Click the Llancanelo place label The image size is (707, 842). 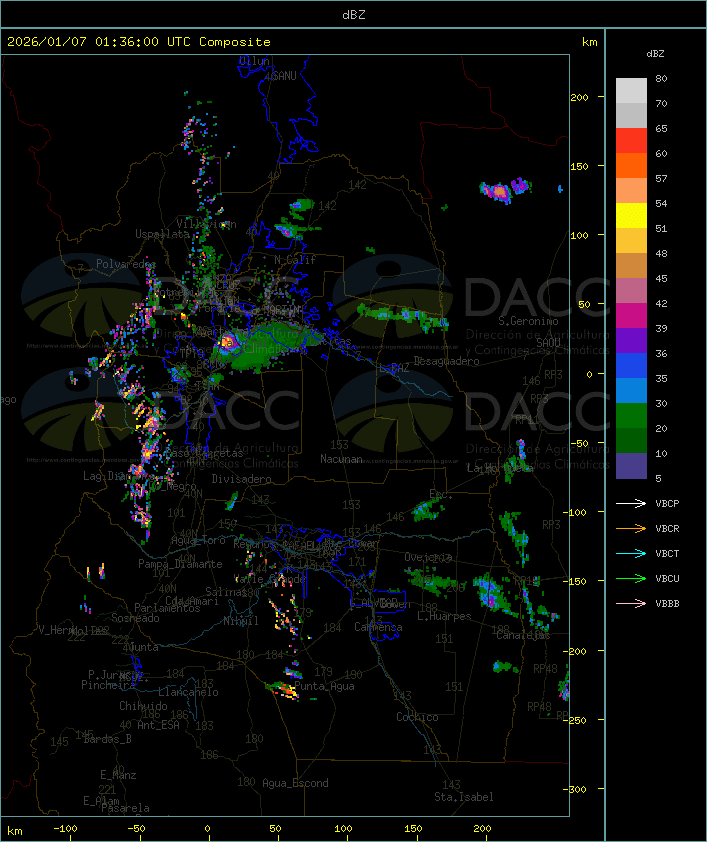coord(188,692)
